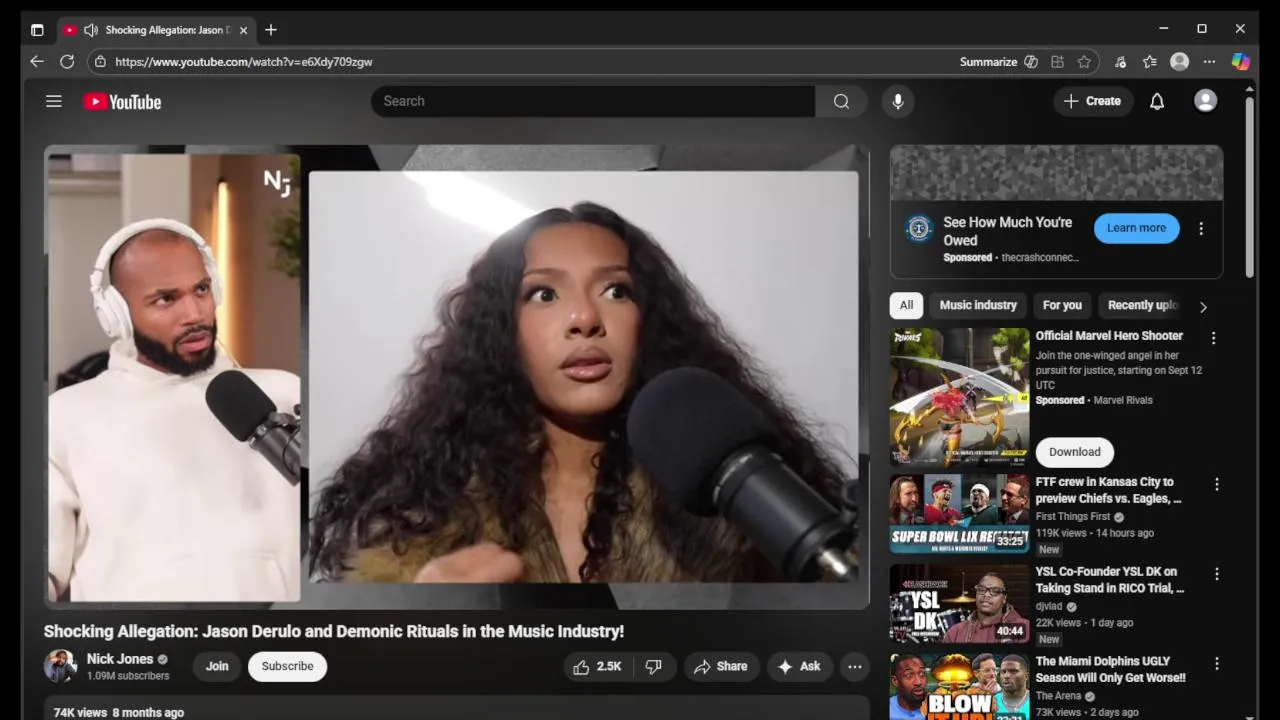Screen dimensions: 1280x720
Task: Open the Copilot sidebar icon
Action: point(1240,61)
